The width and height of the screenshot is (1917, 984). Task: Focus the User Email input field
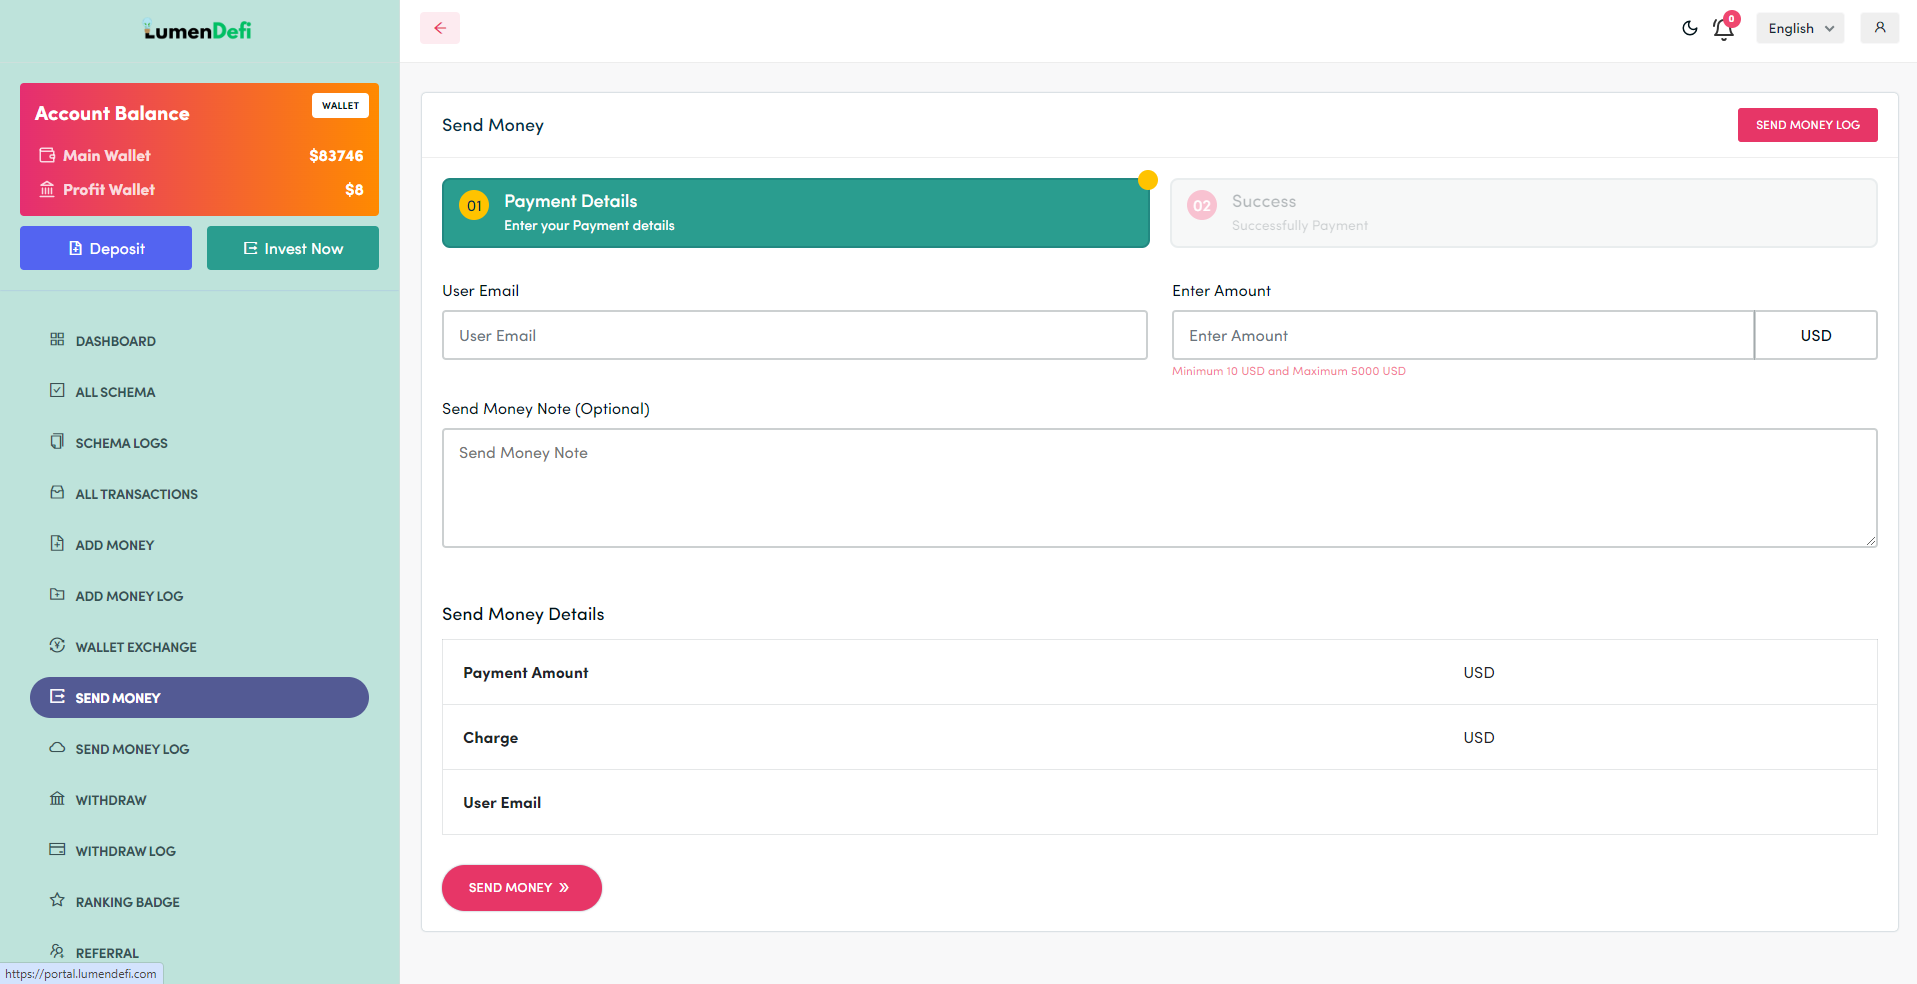[x=795, y=335]
